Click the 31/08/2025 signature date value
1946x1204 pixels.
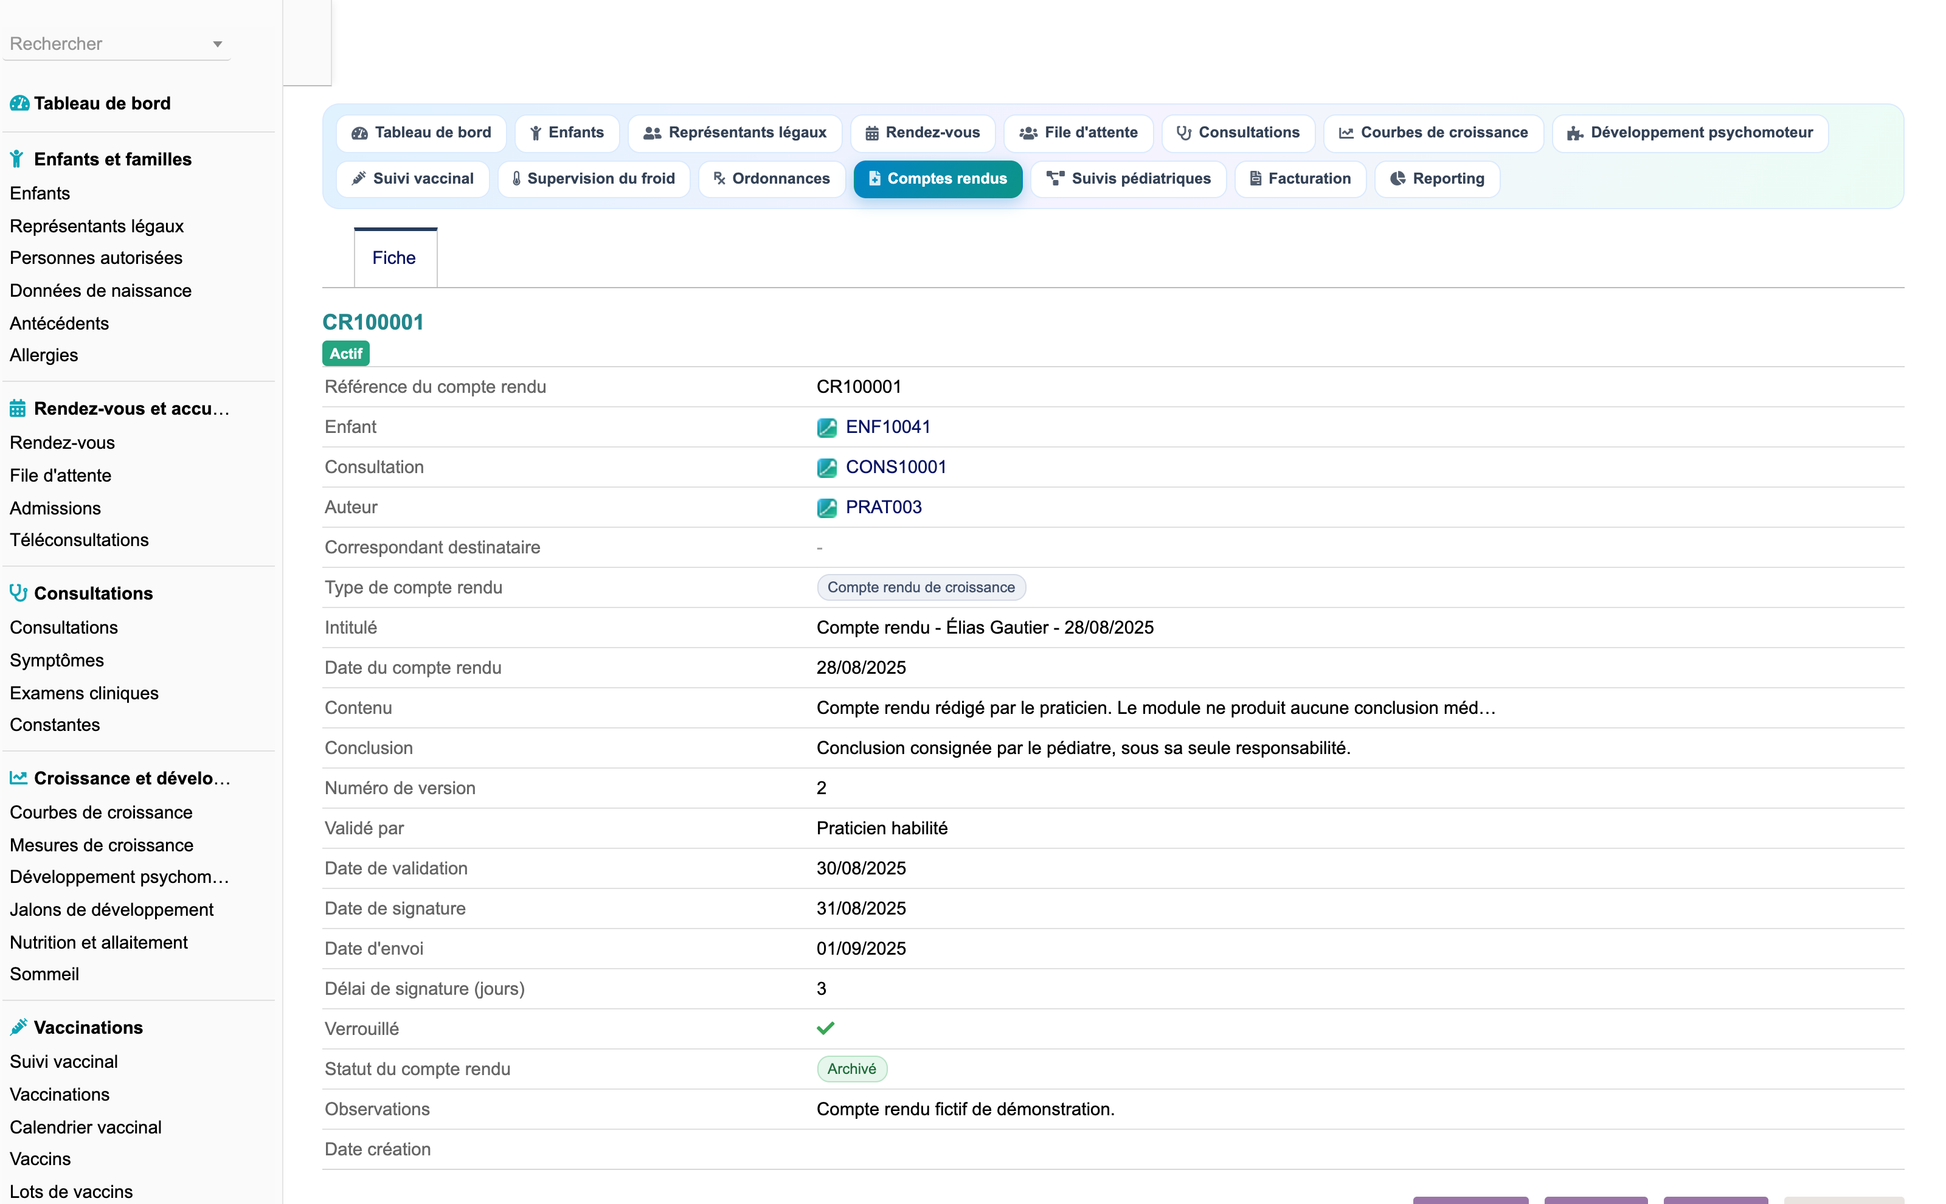(x=861, y=908)
